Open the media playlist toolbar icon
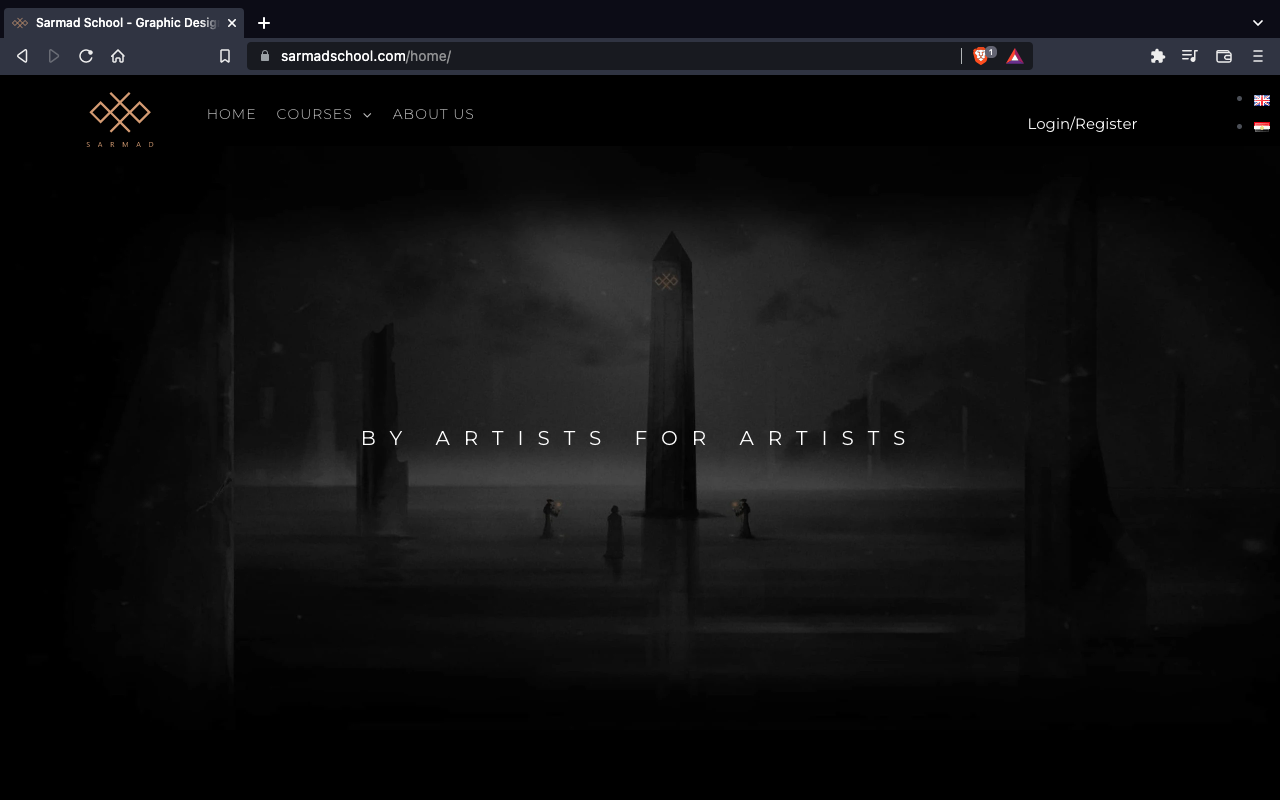The height and width of the screenshot is (800, 1280). [1190, 56]
